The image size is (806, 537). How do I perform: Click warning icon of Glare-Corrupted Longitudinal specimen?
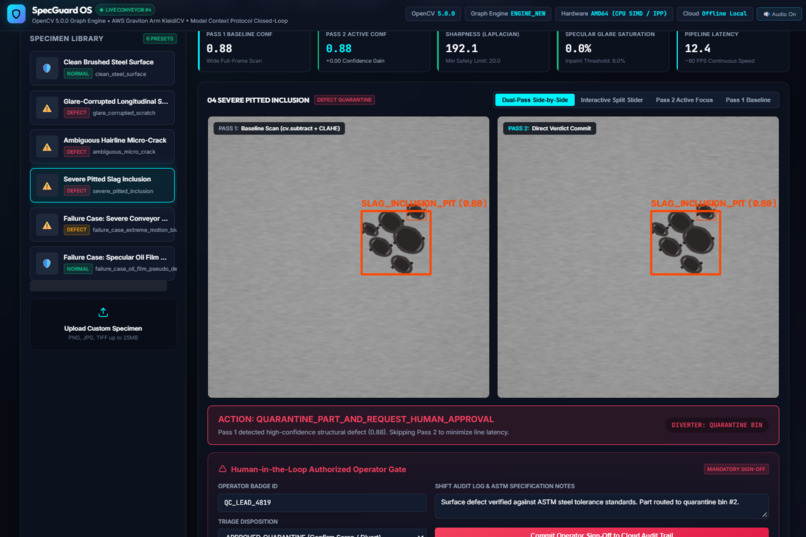pos(47,107)
